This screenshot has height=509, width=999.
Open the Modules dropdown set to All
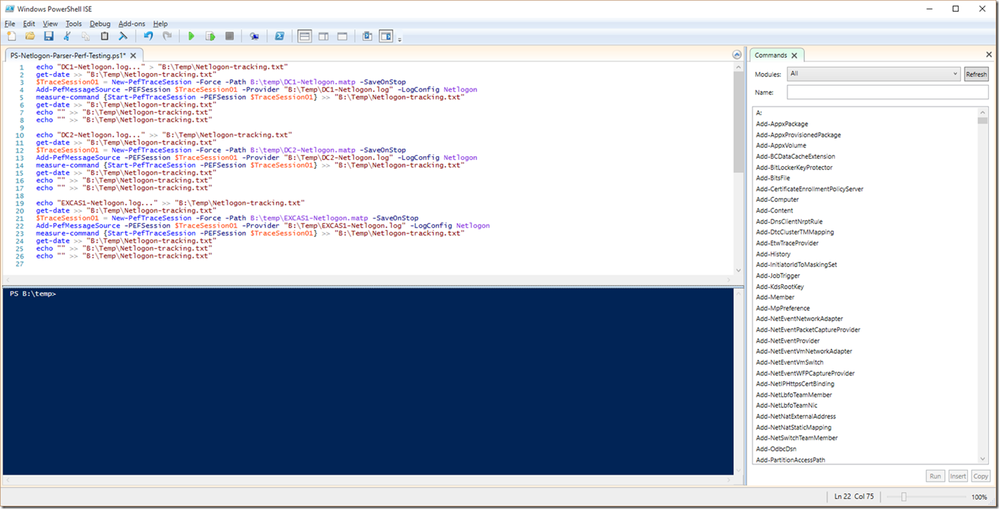(873, 74)
